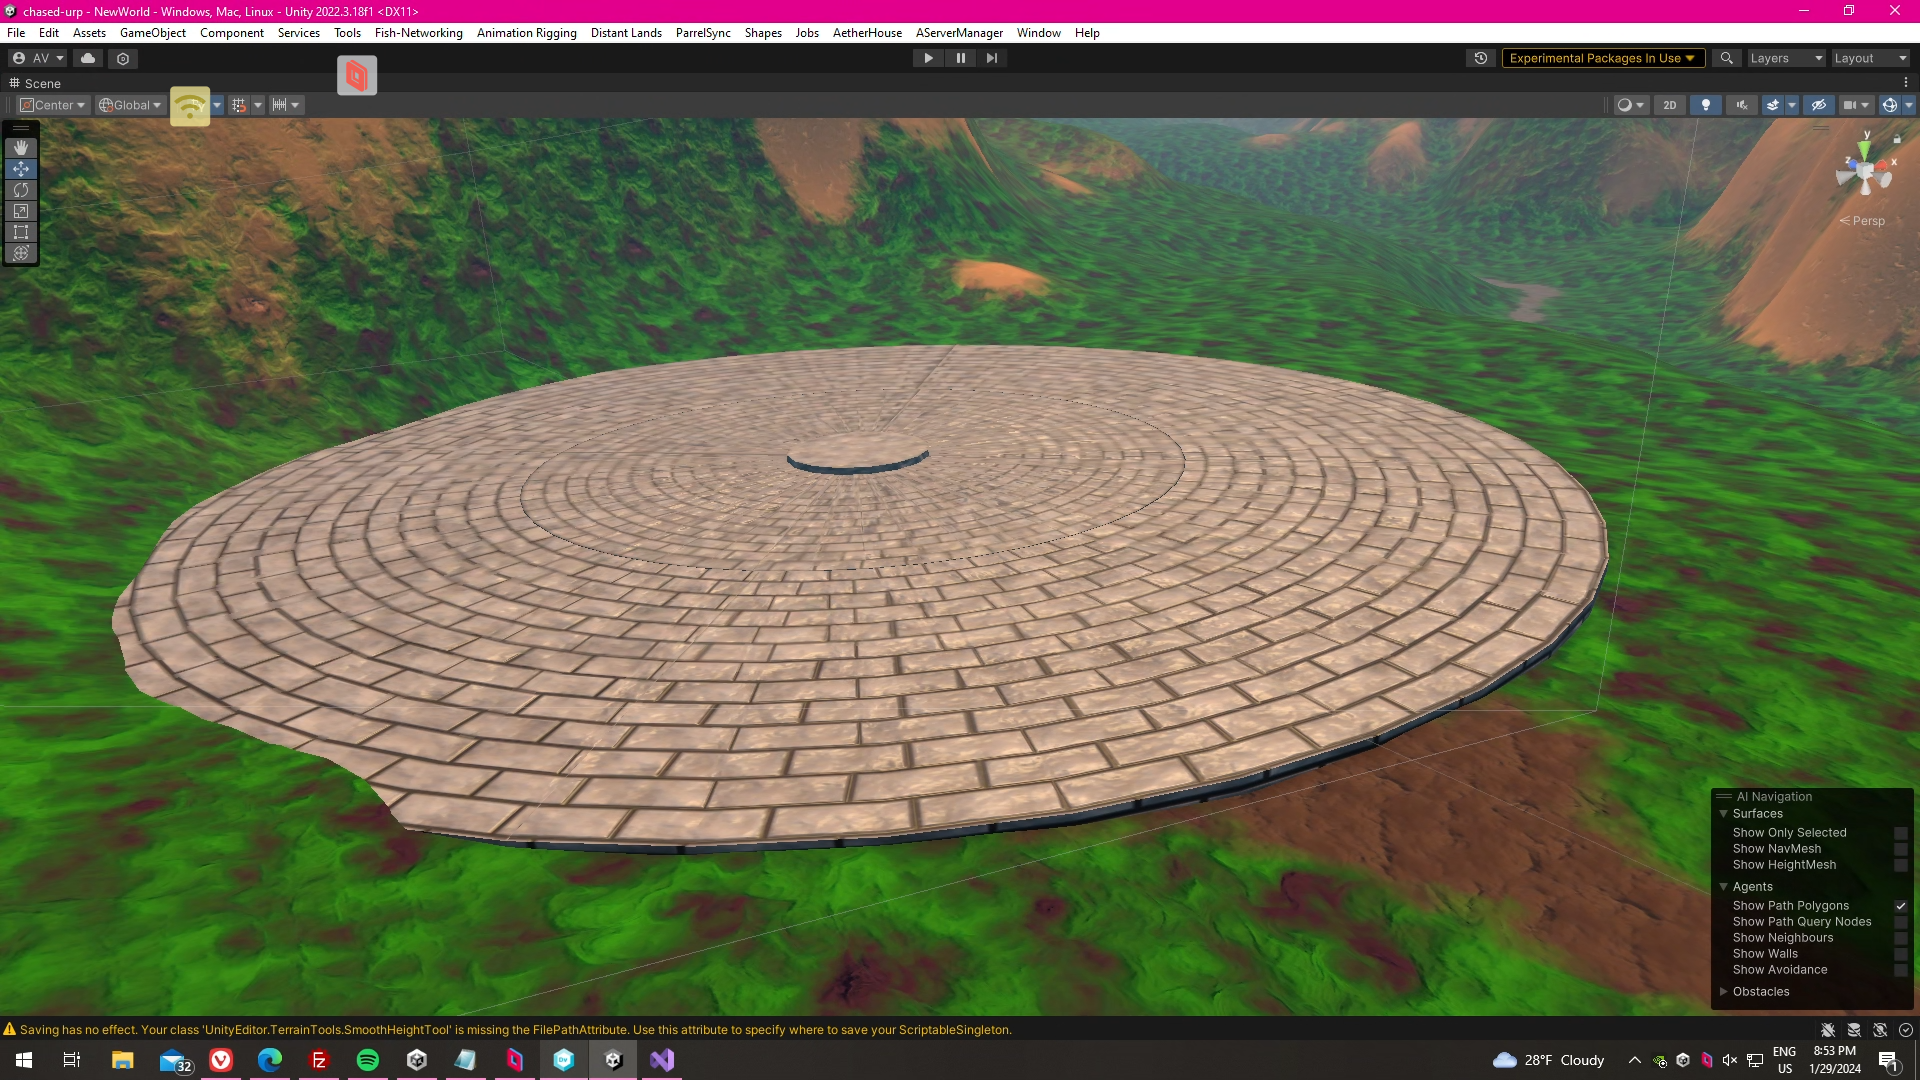Image resolution: width=1920 pixels, height=1080 pixels.
Task: Open the Center pivot dropdown
Action: click(x=54, y=105)
